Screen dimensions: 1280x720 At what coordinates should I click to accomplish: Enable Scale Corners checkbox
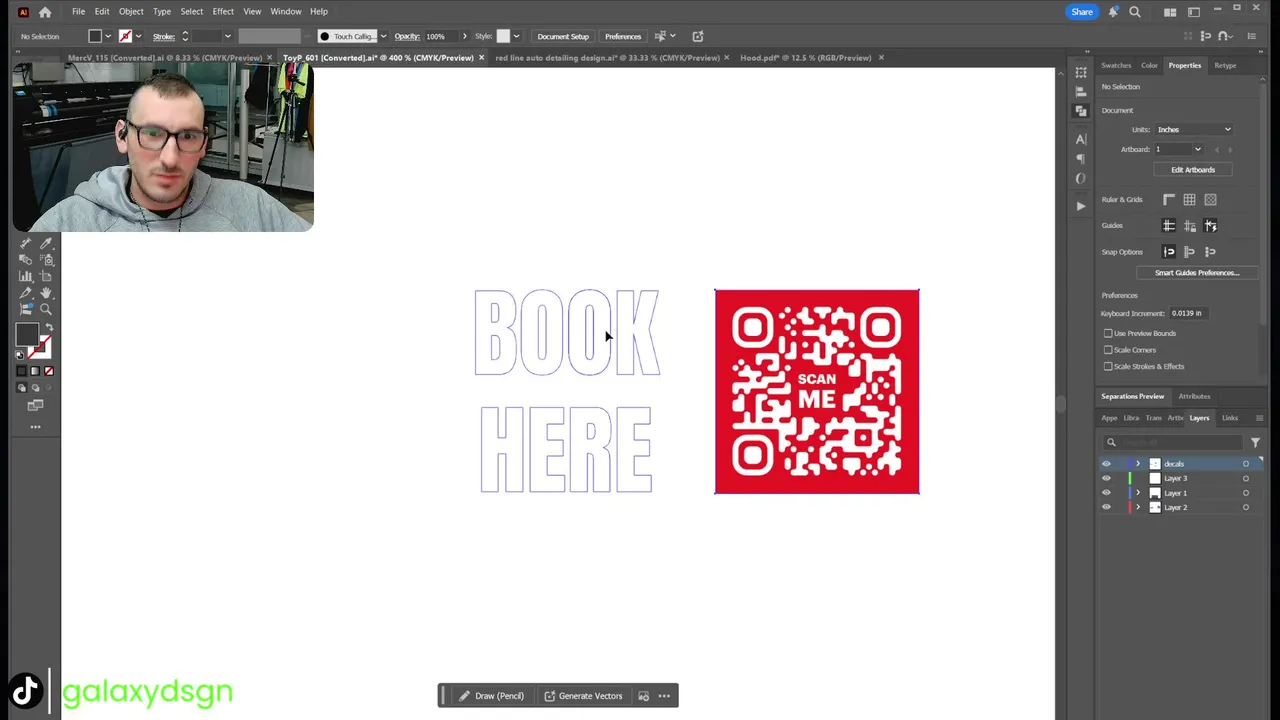pyautogui.click(x=1108, y=350)
